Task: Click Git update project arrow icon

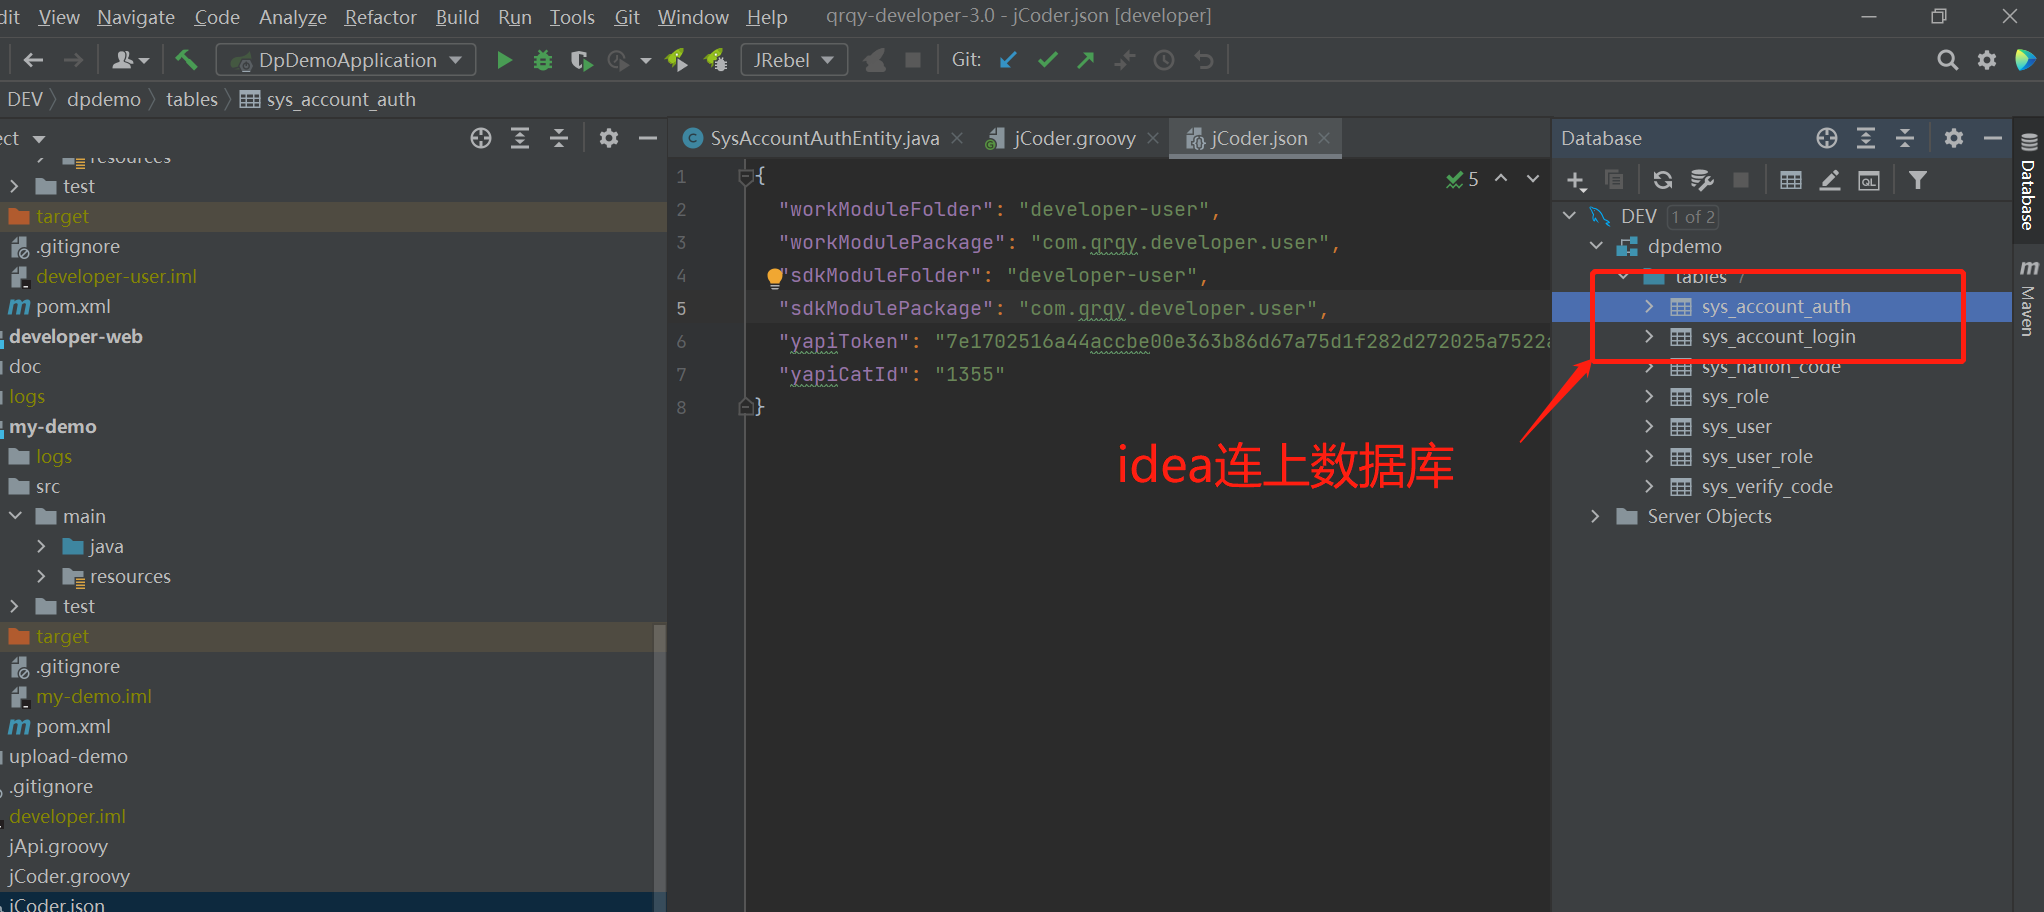Action: (x=1008, y=60)
